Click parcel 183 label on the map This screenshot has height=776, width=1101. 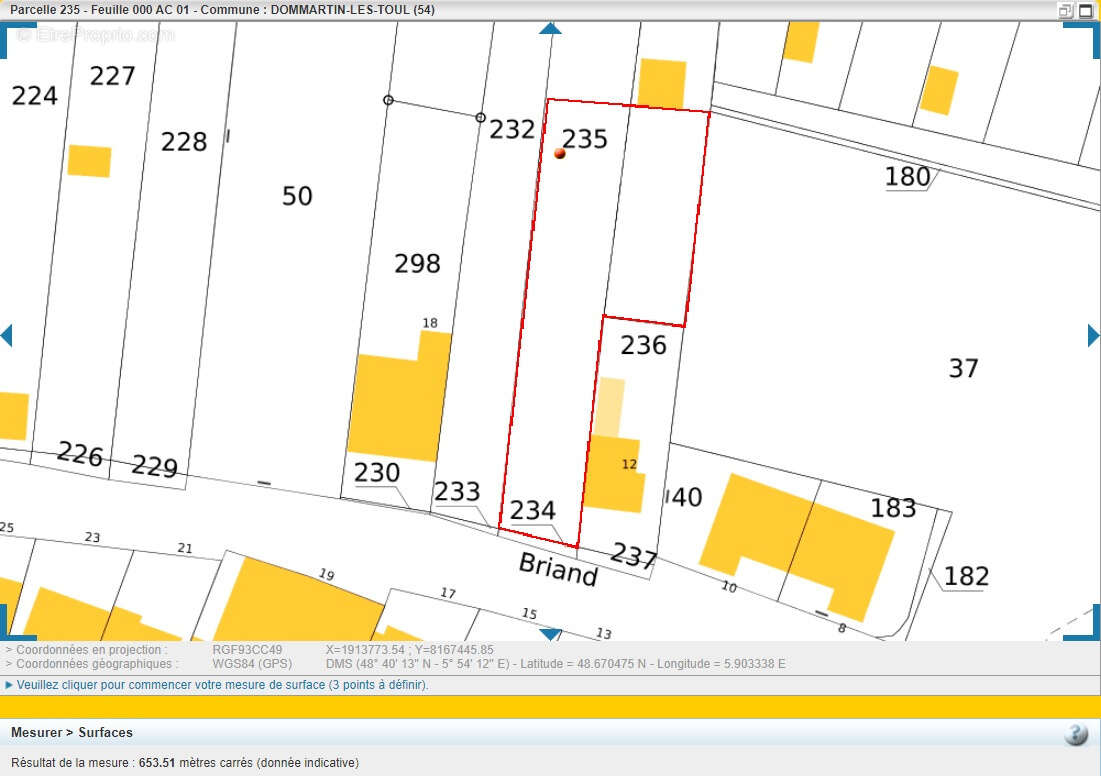[x=893, y=508]
